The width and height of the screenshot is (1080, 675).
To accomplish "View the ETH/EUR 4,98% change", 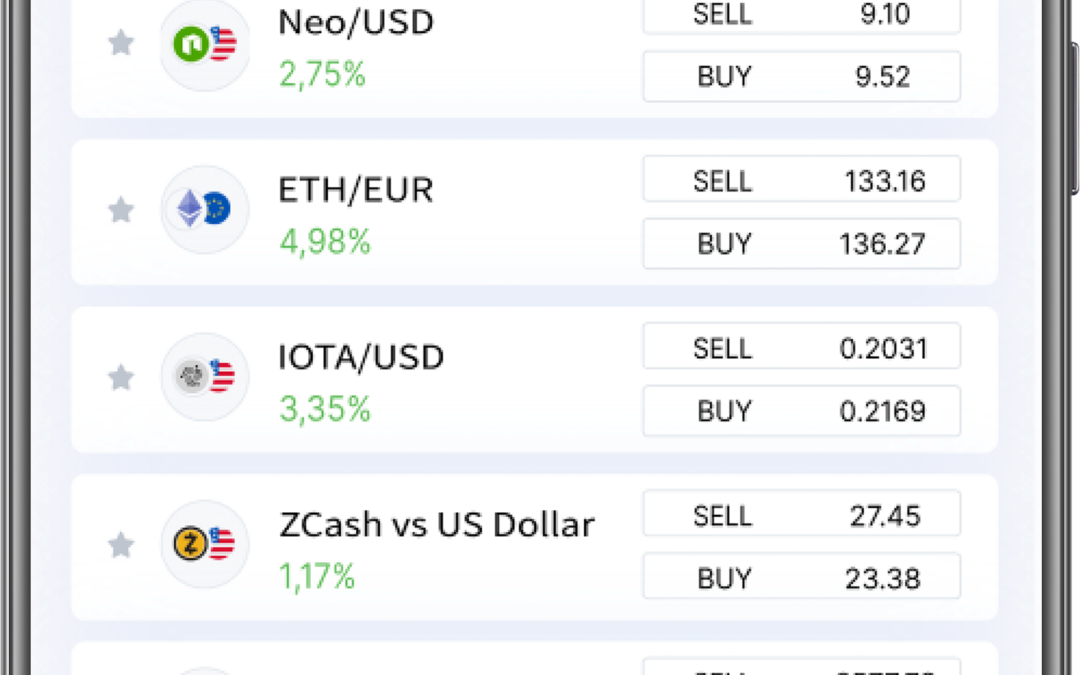I will pyautogui.click(x=324, y=241).
